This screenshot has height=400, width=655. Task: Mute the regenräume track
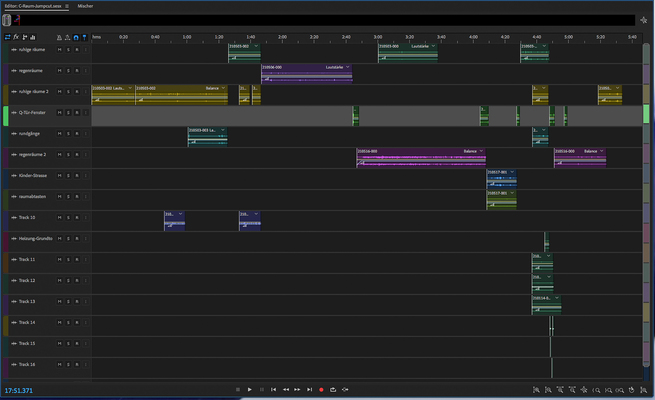[x=60, y=69]
